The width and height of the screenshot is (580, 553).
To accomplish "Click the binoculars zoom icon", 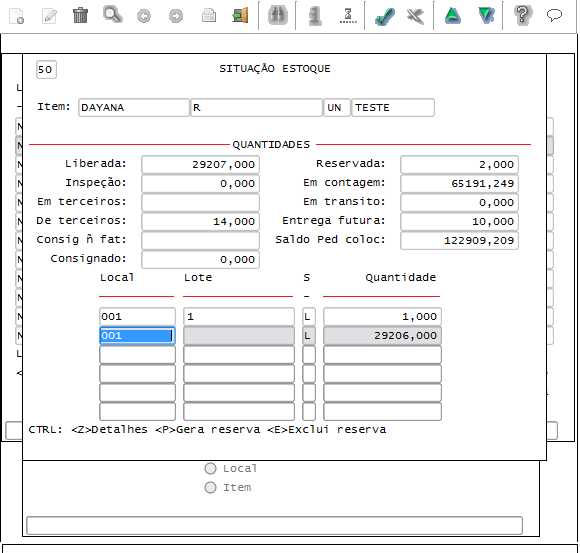I will pyautogui.click(x=278, y=16).
